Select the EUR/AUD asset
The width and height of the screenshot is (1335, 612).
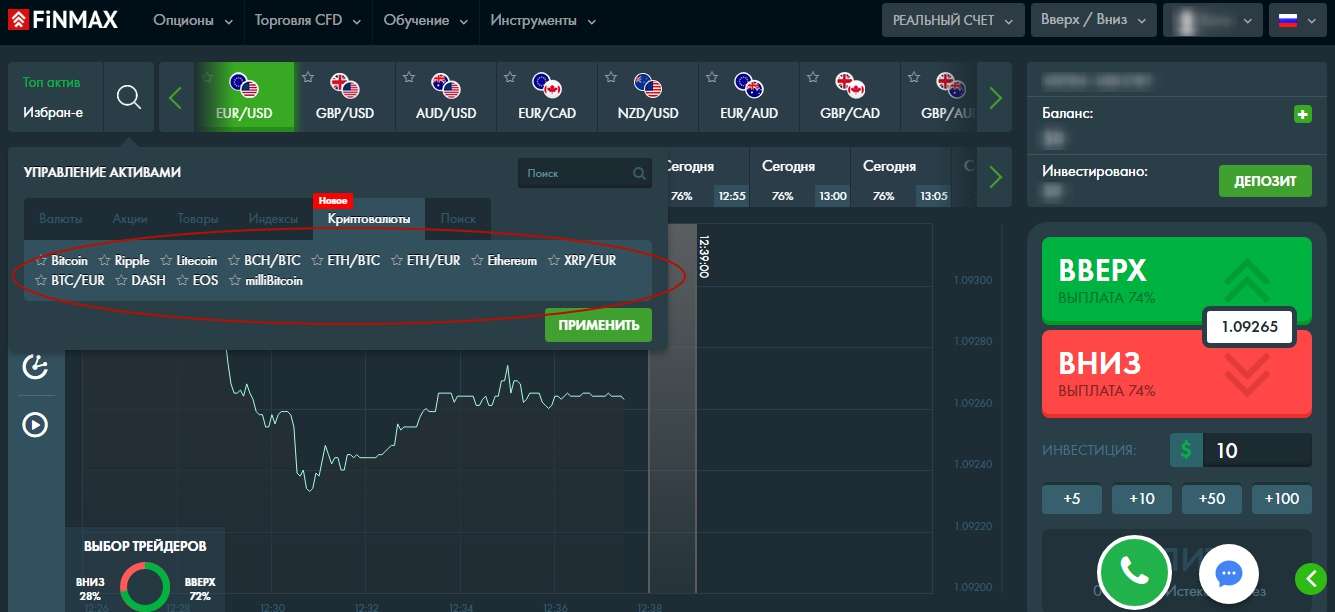749,97
